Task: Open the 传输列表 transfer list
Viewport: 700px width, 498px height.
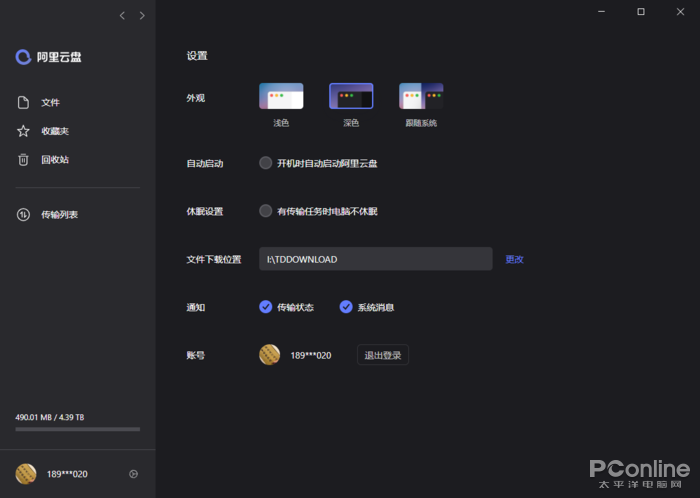Action: (x=47, y=215)
